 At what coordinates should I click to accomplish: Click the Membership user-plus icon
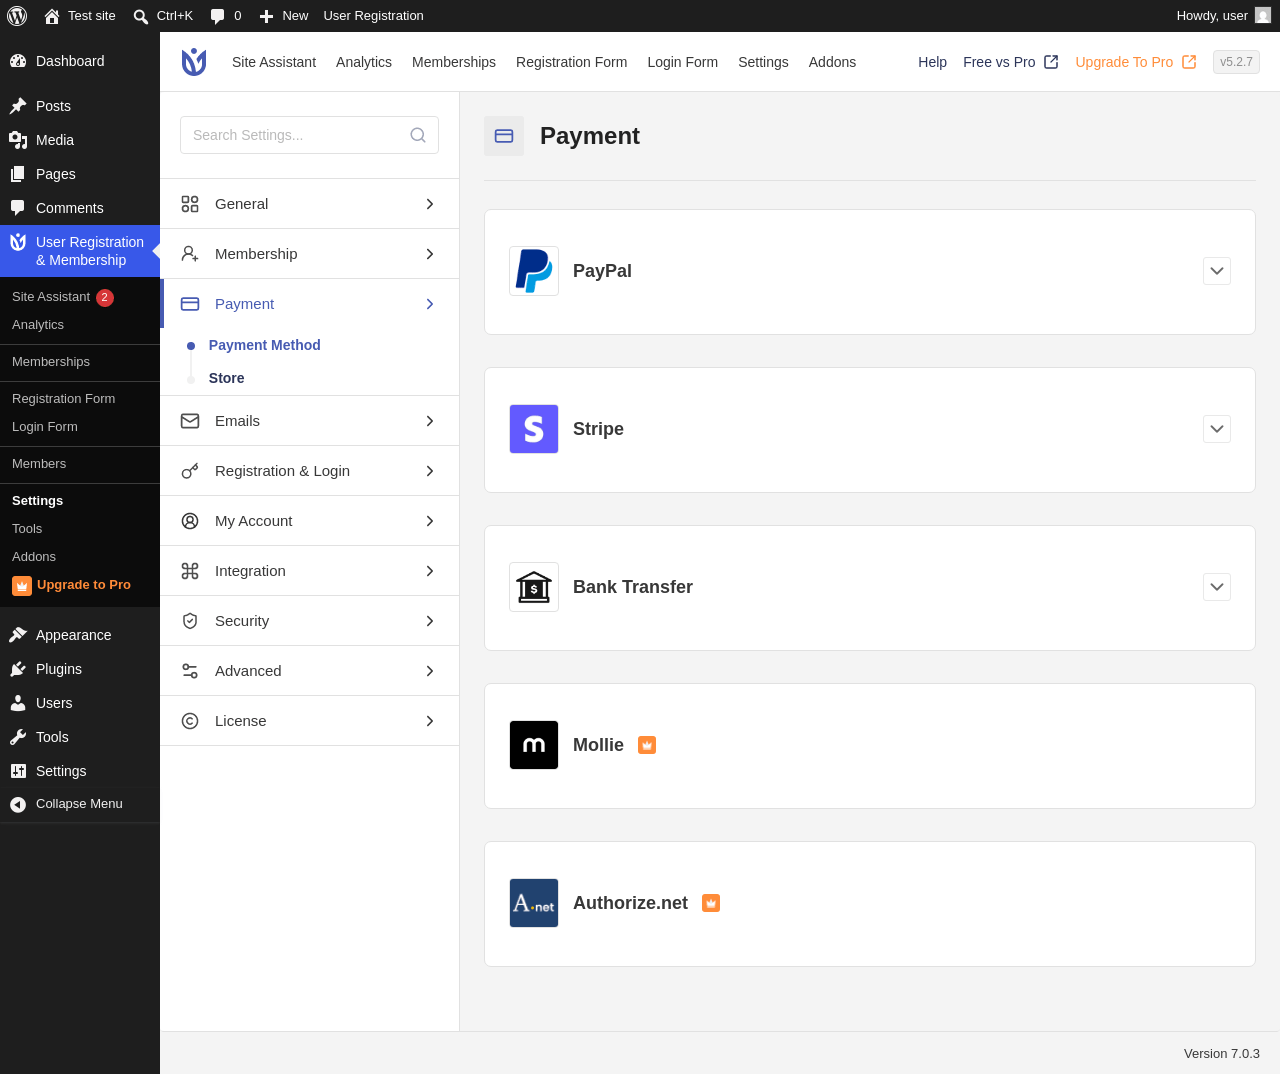click(x=190, y=254)
